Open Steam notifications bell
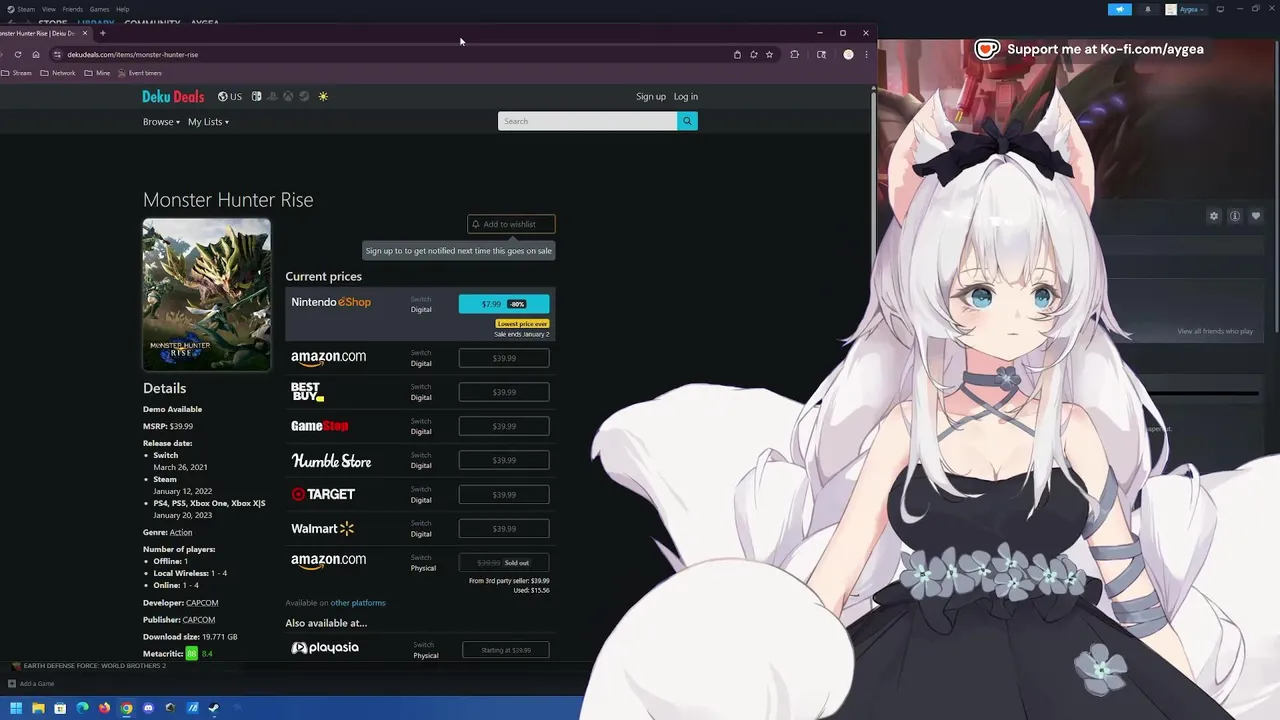 tap(1147, 9)
